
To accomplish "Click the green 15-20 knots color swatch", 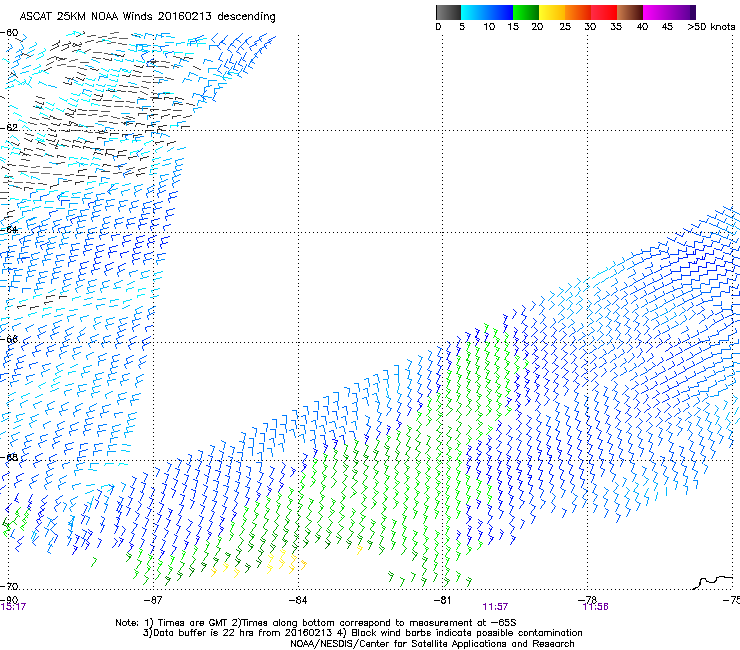I will pyautogui.click(x=526, y=12).
